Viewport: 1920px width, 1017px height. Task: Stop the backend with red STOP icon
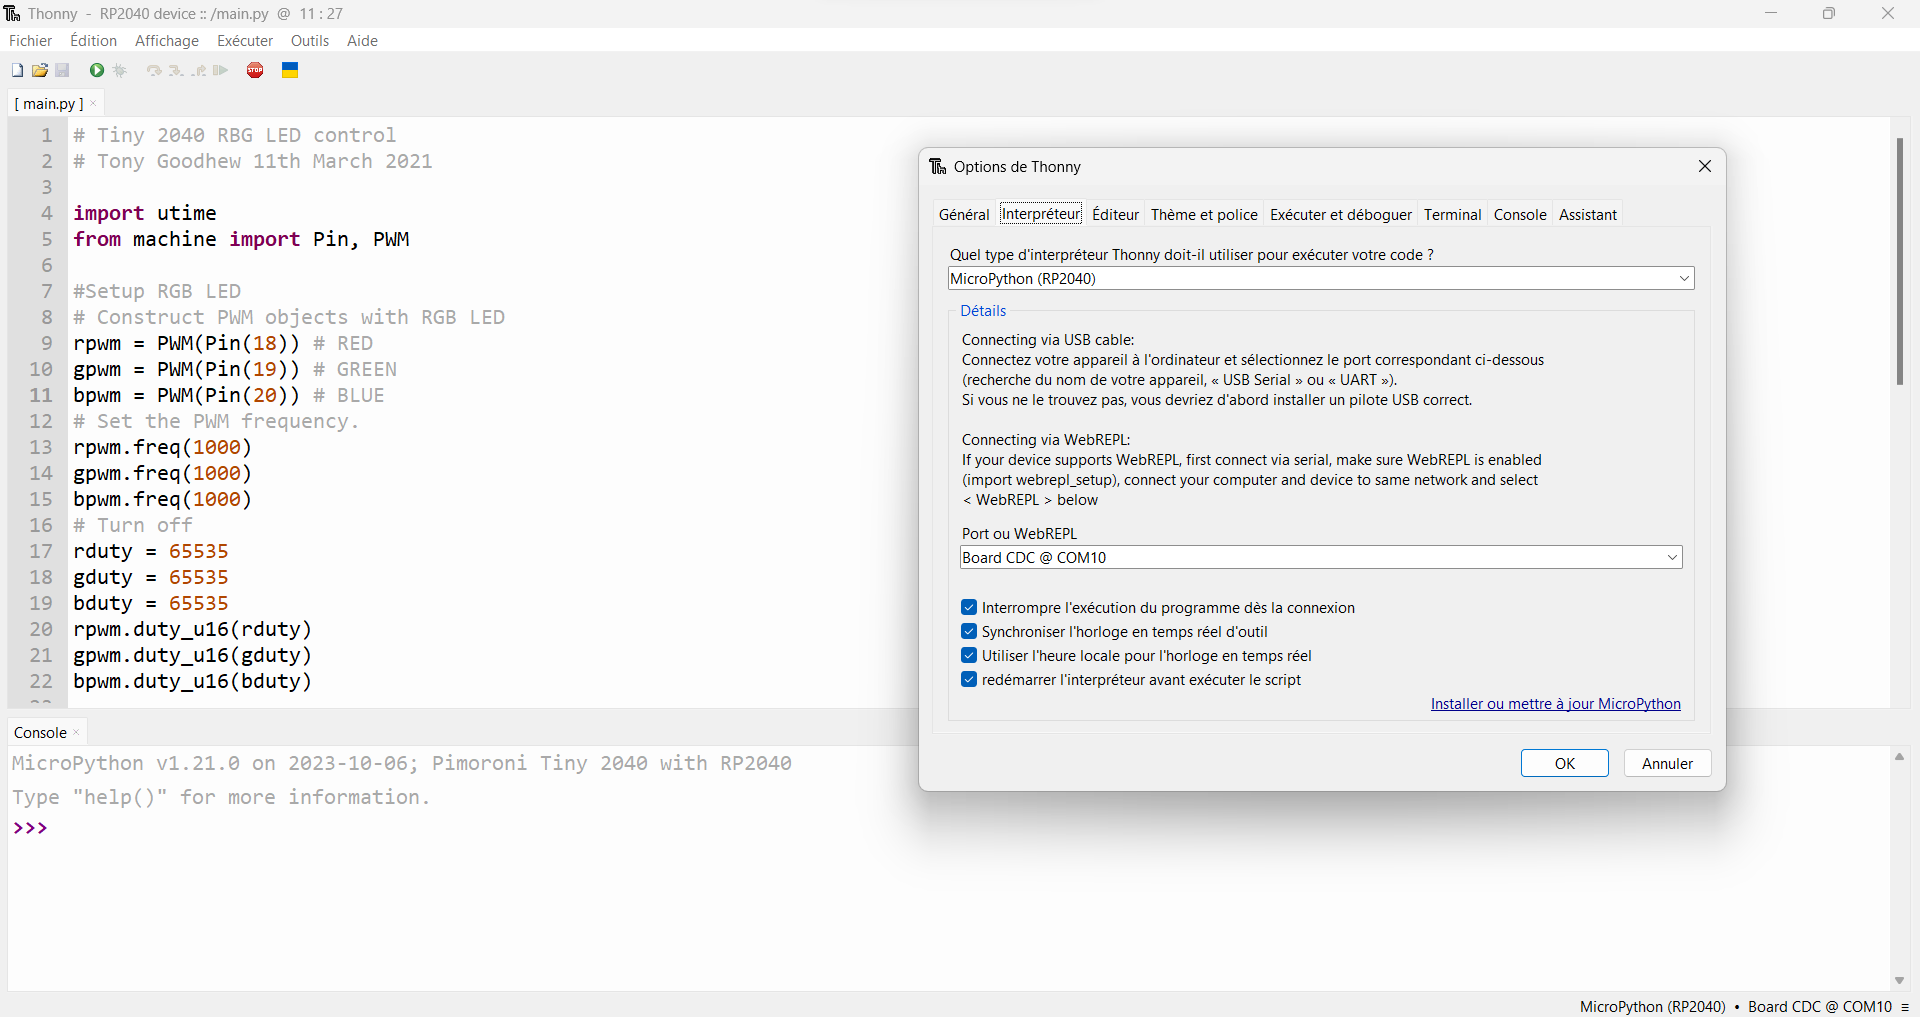(x=255, y=70)
